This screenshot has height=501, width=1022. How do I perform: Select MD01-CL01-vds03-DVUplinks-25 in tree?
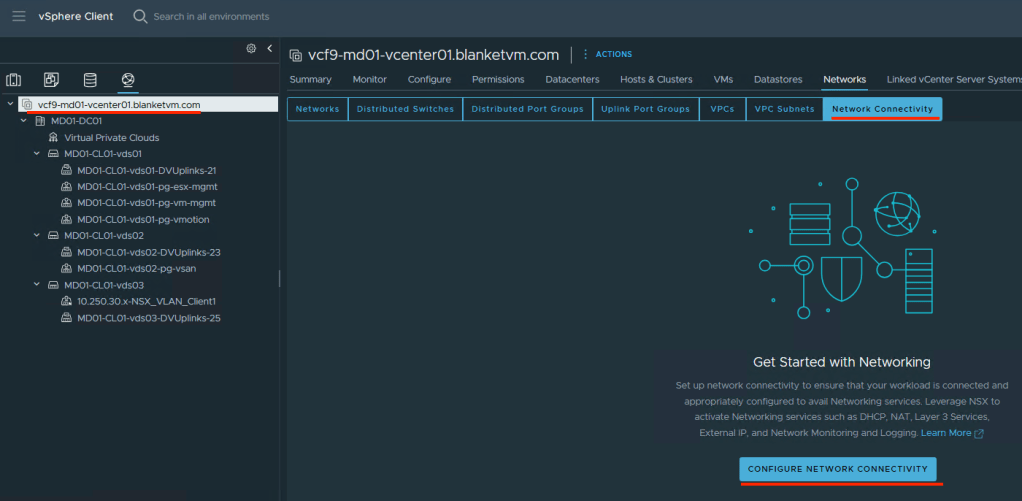[x=149, y=318]
